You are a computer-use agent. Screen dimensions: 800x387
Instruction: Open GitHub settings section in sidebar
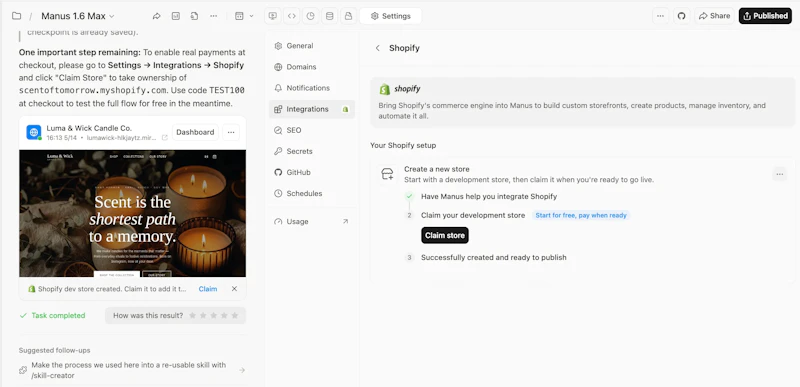[x=312, y=172]
